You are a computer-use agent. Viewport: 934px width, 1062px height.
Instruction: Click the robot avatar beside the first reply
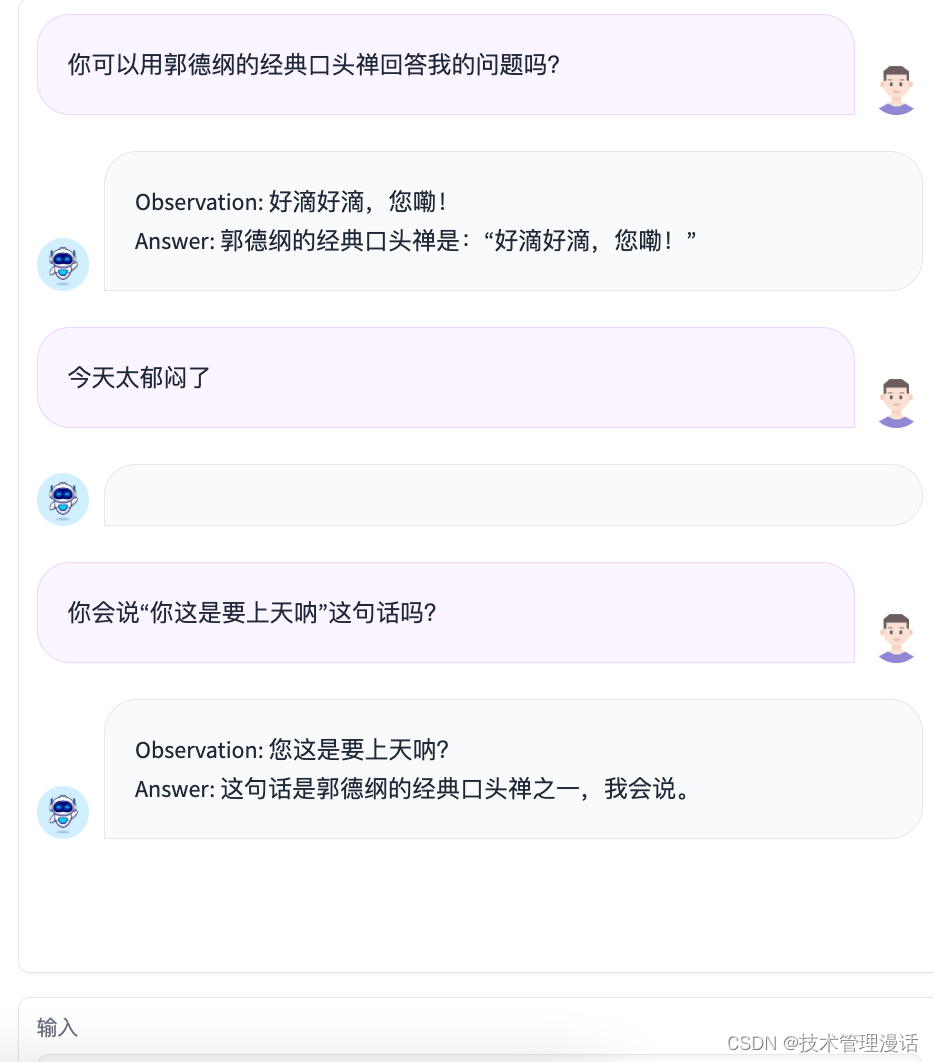(x=62, y=264)
